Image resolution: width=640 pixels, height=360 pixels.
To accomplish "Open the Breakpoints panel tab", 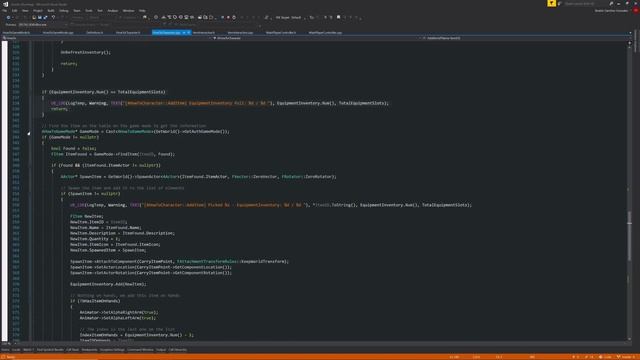I will (x=89, y=350).
